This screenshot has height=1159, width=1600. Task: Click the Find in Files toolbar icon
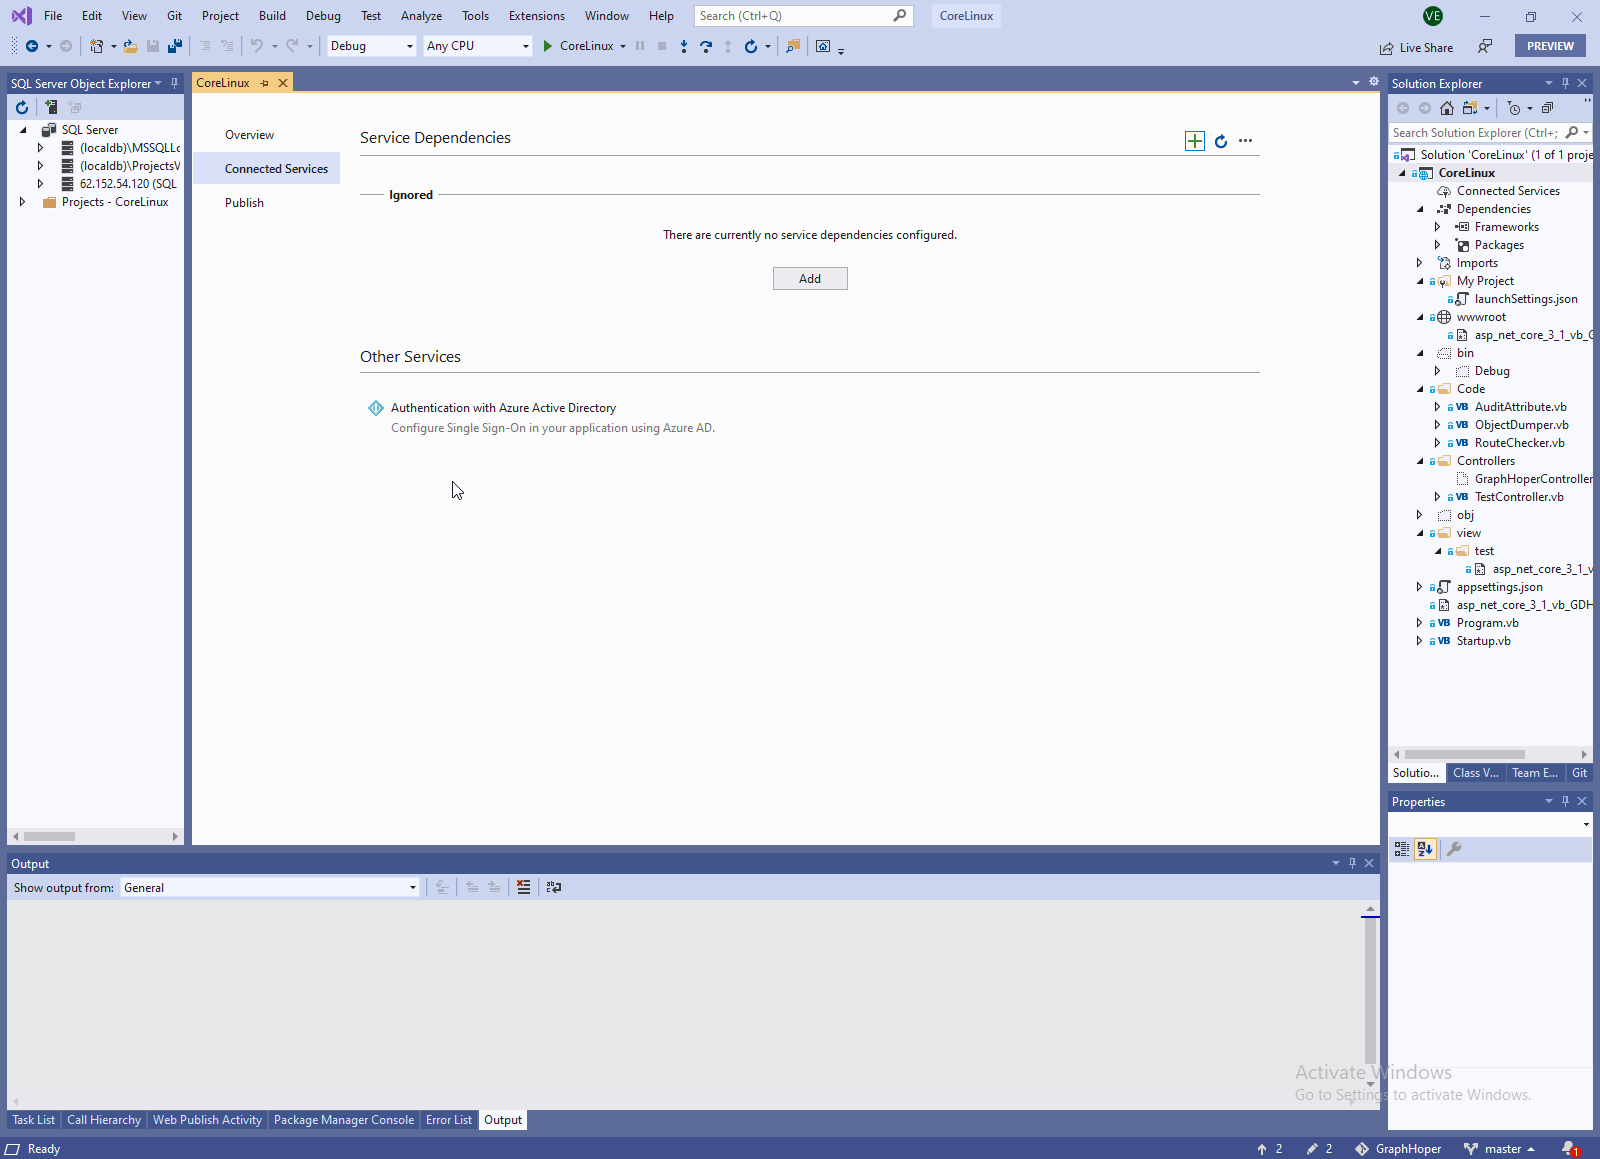click(x=793, y=46)
